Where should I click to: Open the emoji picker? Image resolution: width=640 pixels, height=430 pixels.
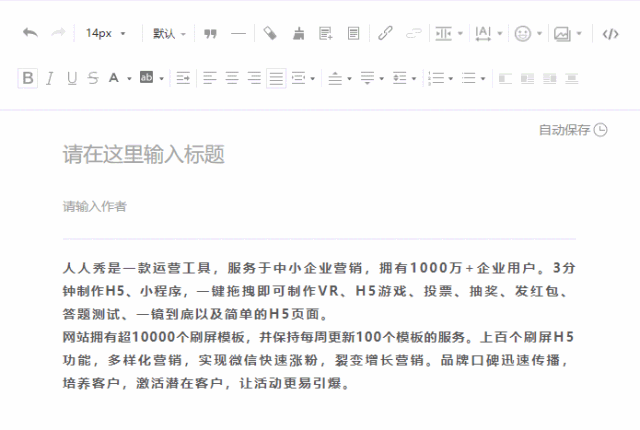(x=522, y=33)
